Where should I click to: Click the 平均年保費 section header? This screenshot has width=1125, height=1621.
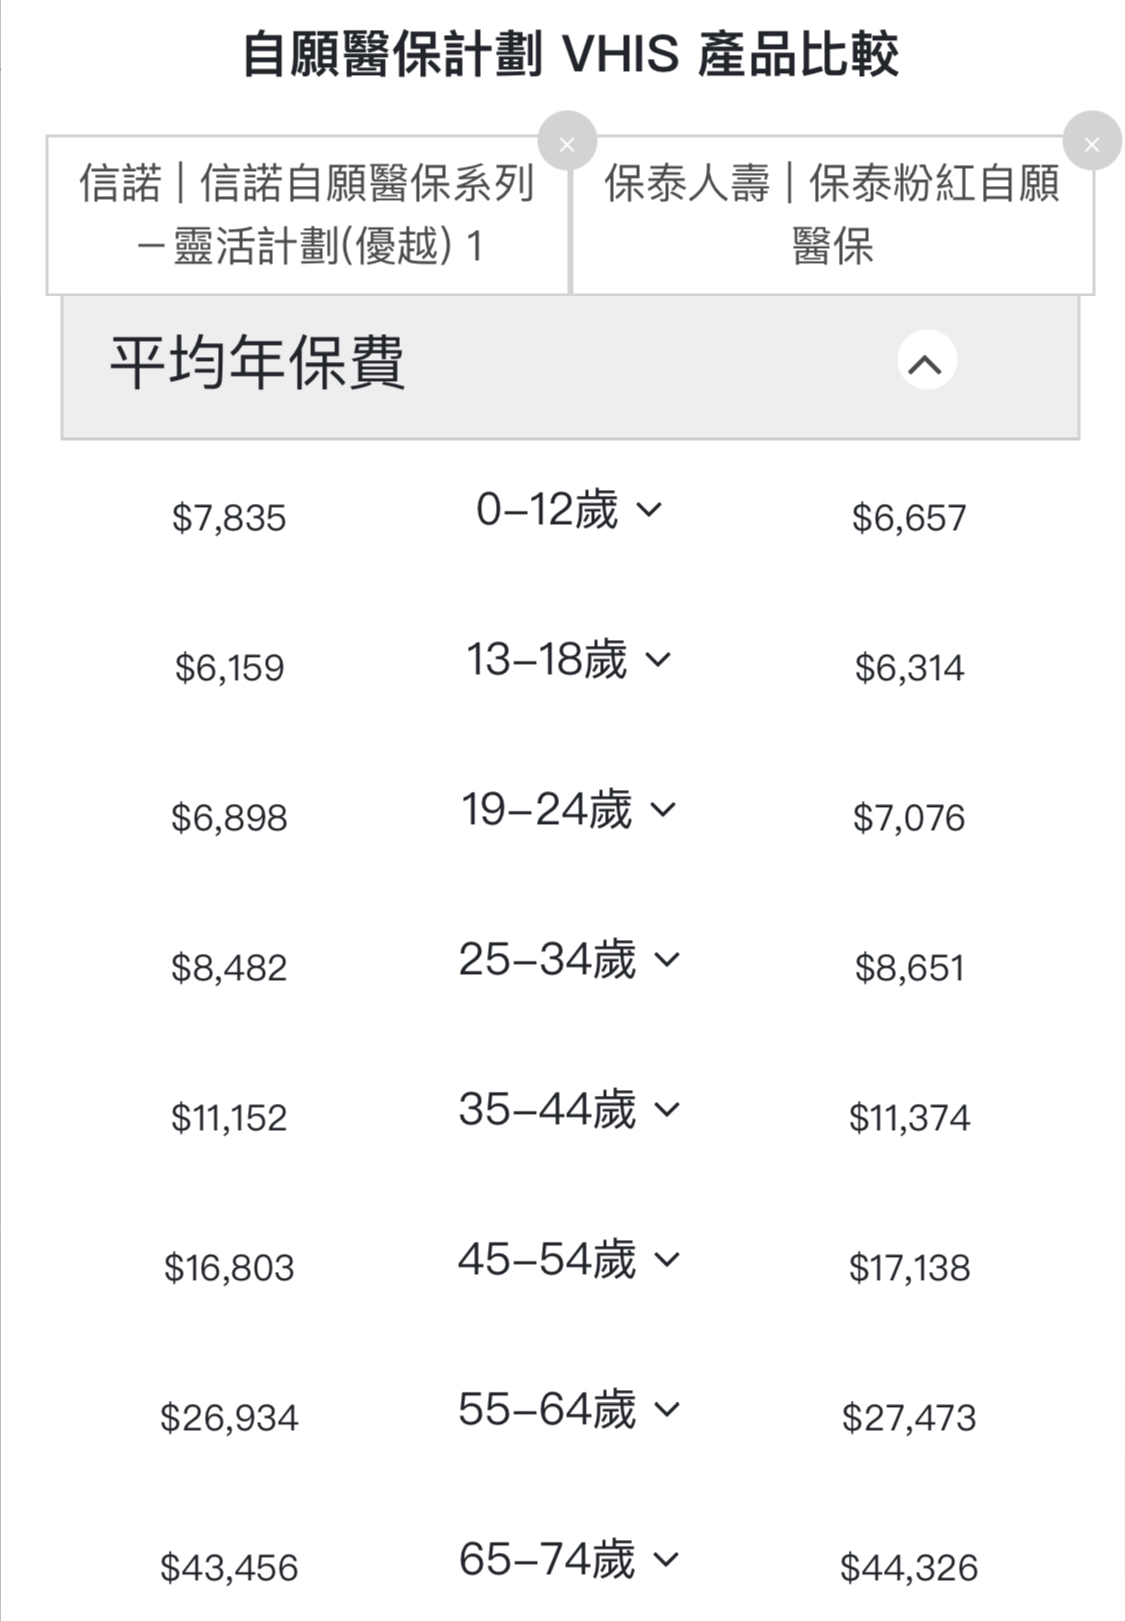(x=570, y=366)
